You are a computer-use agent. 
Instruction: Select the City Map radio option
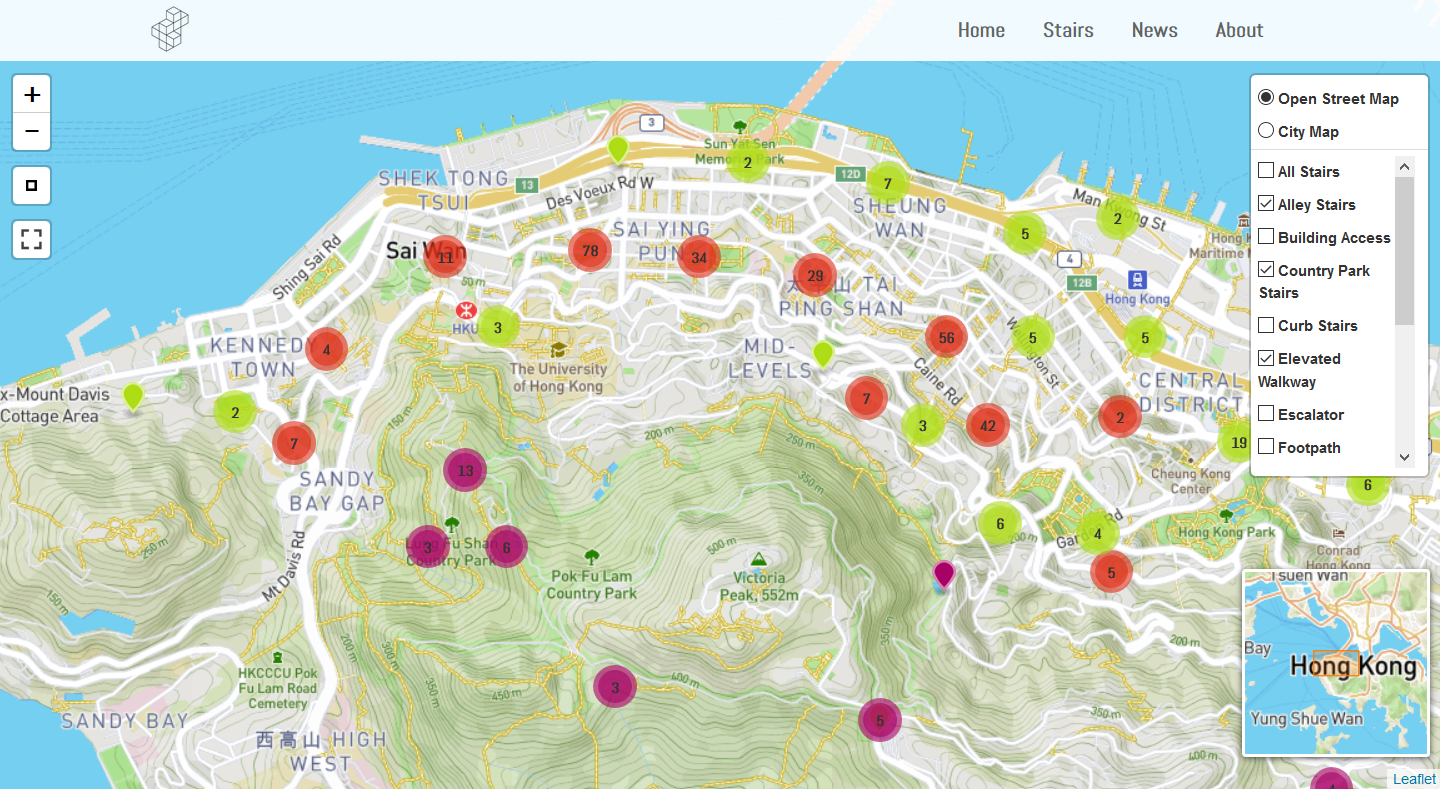tap(1266, 131)
